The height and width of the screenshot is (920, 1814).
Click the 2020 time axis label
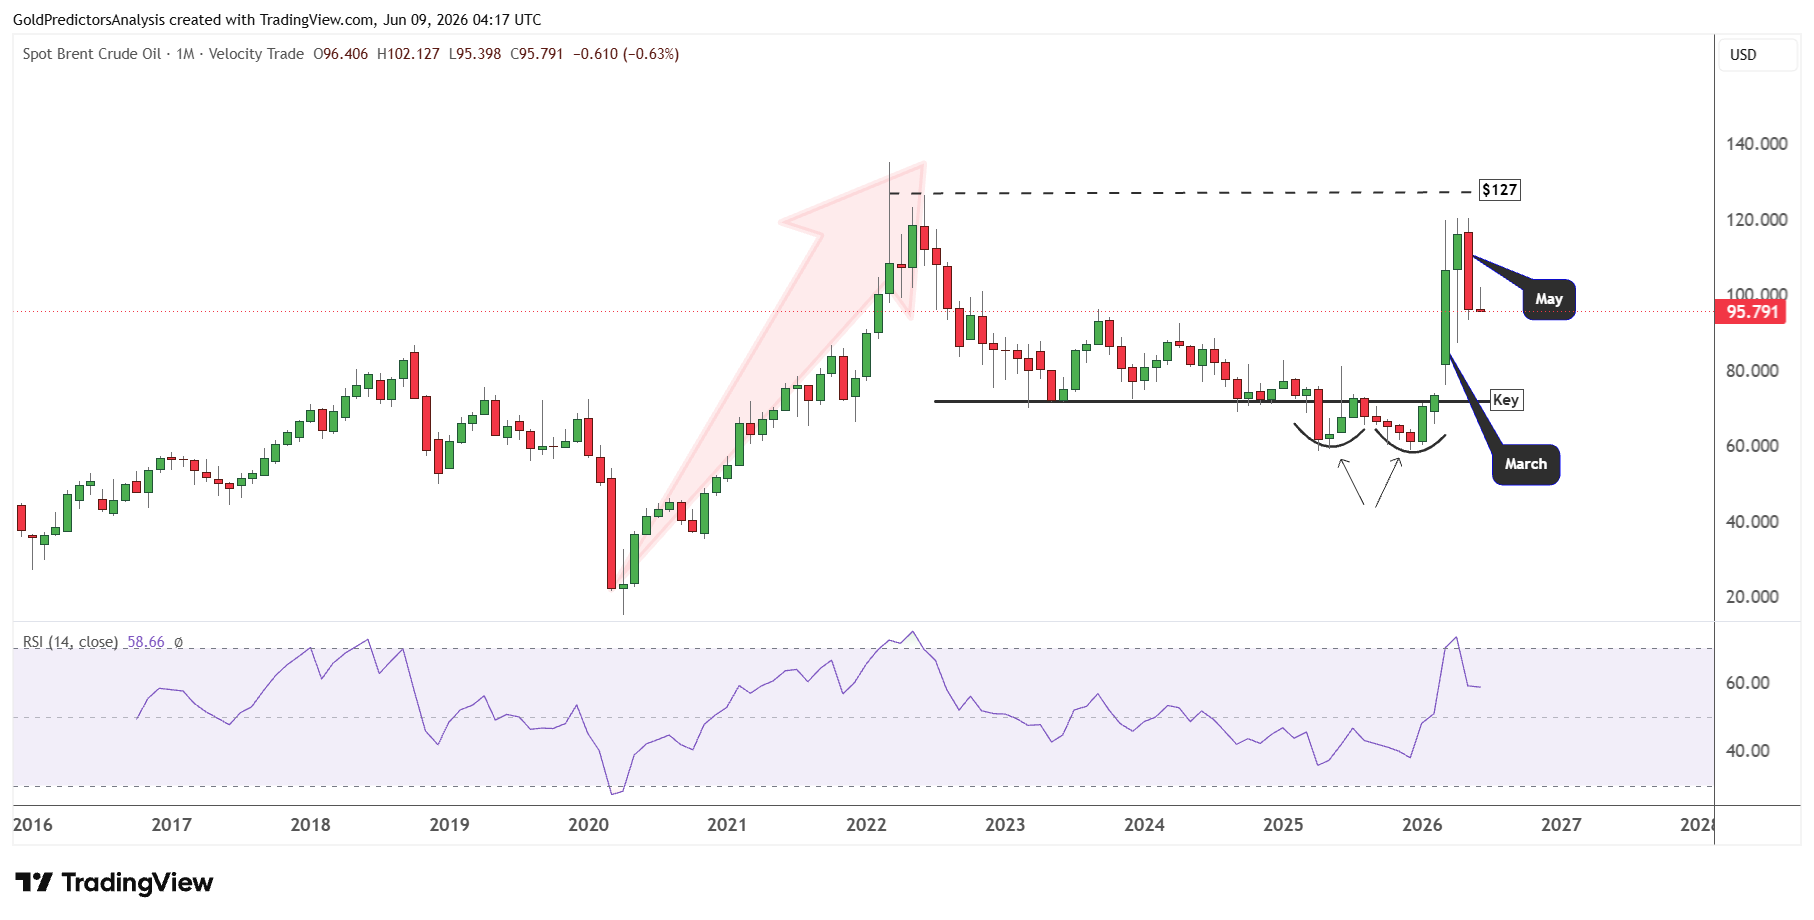pyautogui.click(x=589, y=825)
